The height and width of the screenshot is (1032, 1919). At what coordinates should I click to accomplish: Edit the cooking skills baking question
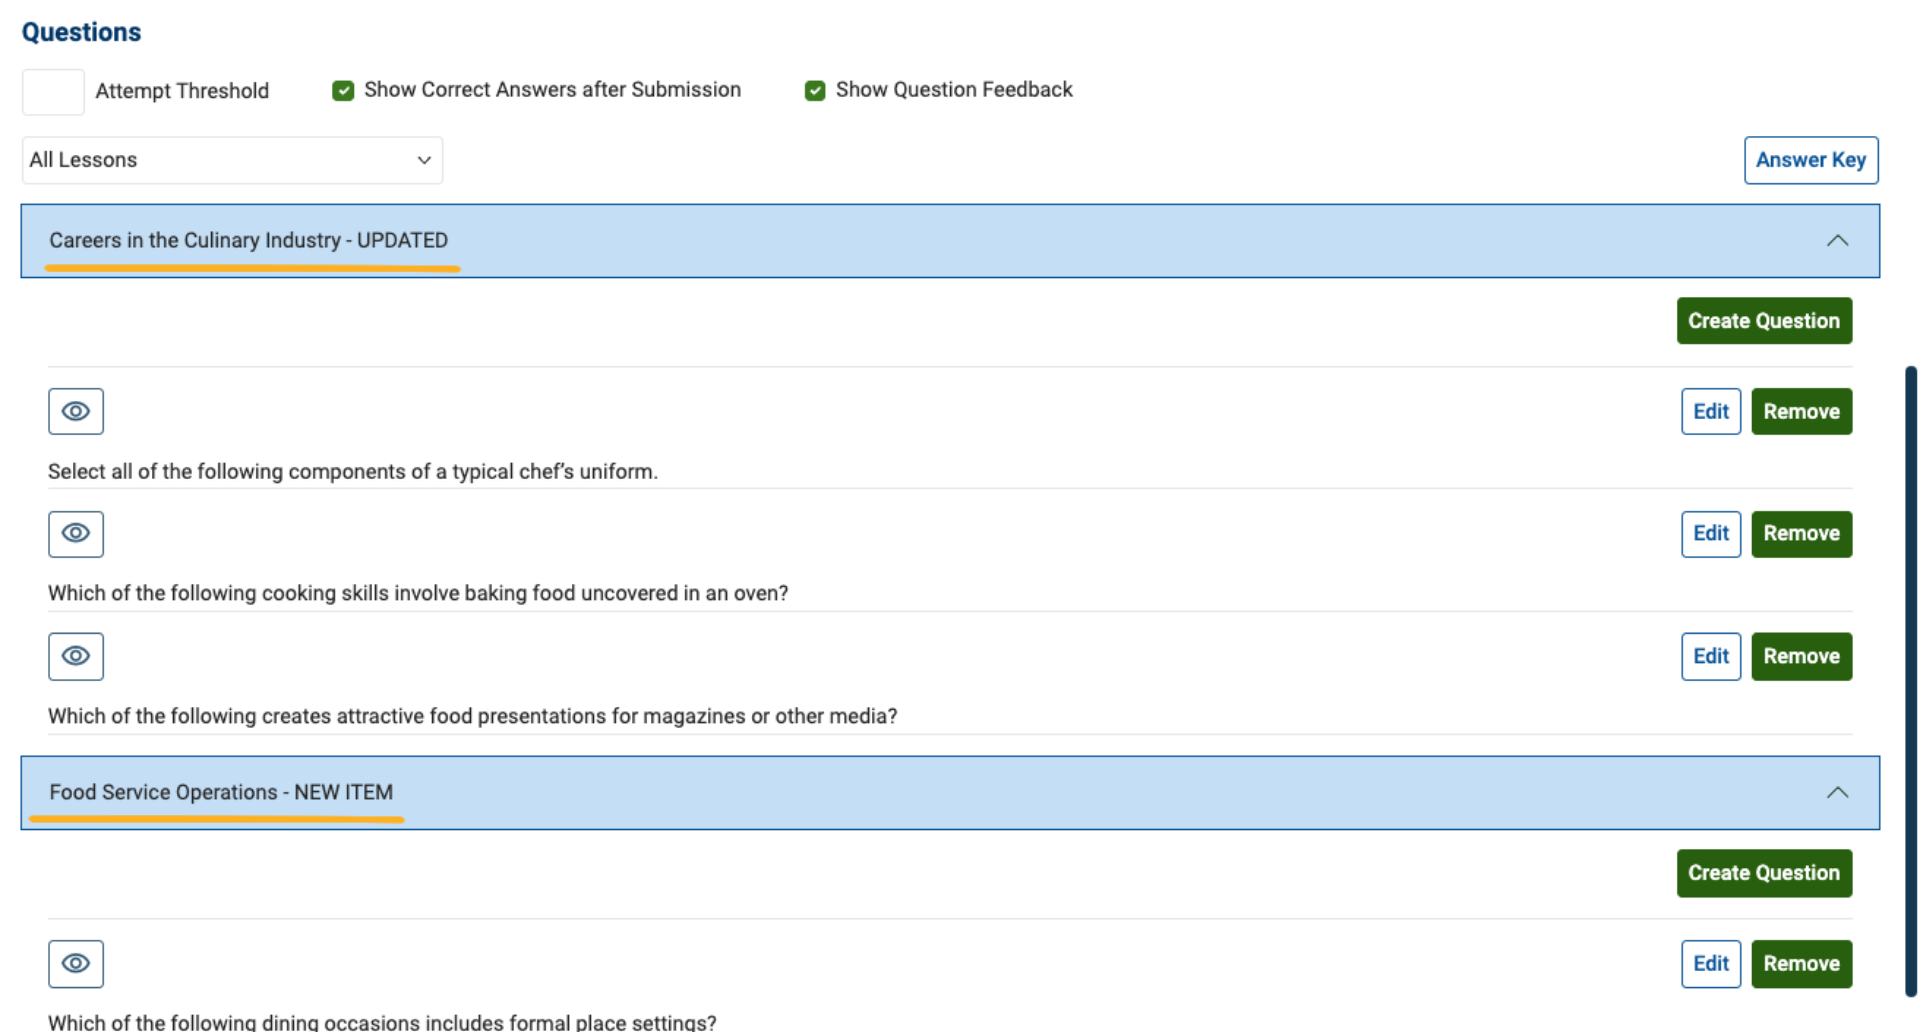pyautogui.click(x=1710, y=534)
